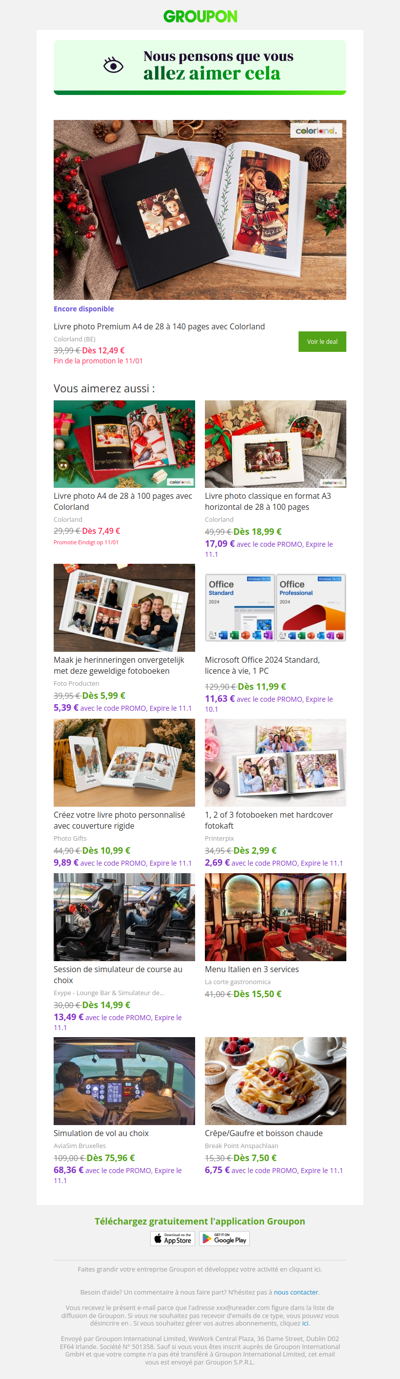The height and width of the screenshot is (1379, 400).
Task: Click the racing simulator session image
Action: (x=124, y=916)
